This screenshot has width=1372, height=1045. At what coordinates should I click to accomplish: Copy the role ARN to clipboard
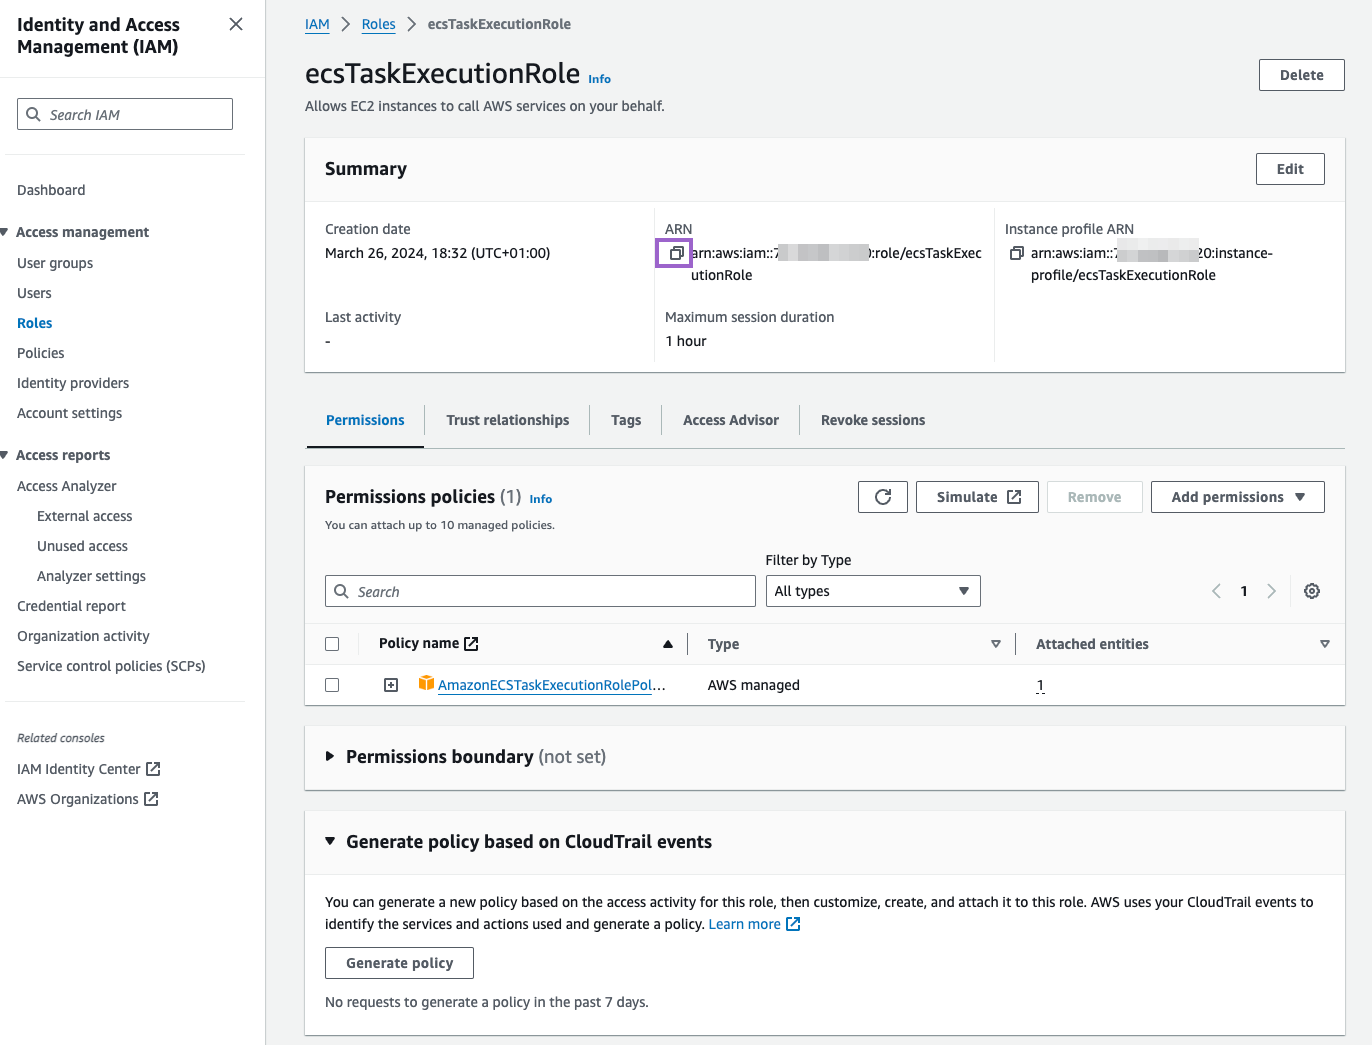coord(675,253)
